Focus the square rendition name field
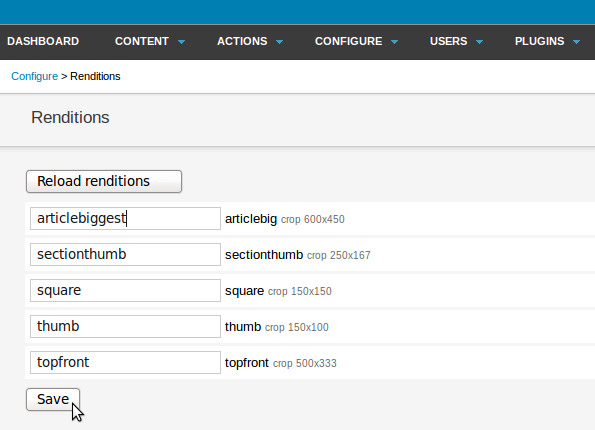Image resolution: width=595 pixels, height=430 pixels. click(x=125, y=290)
